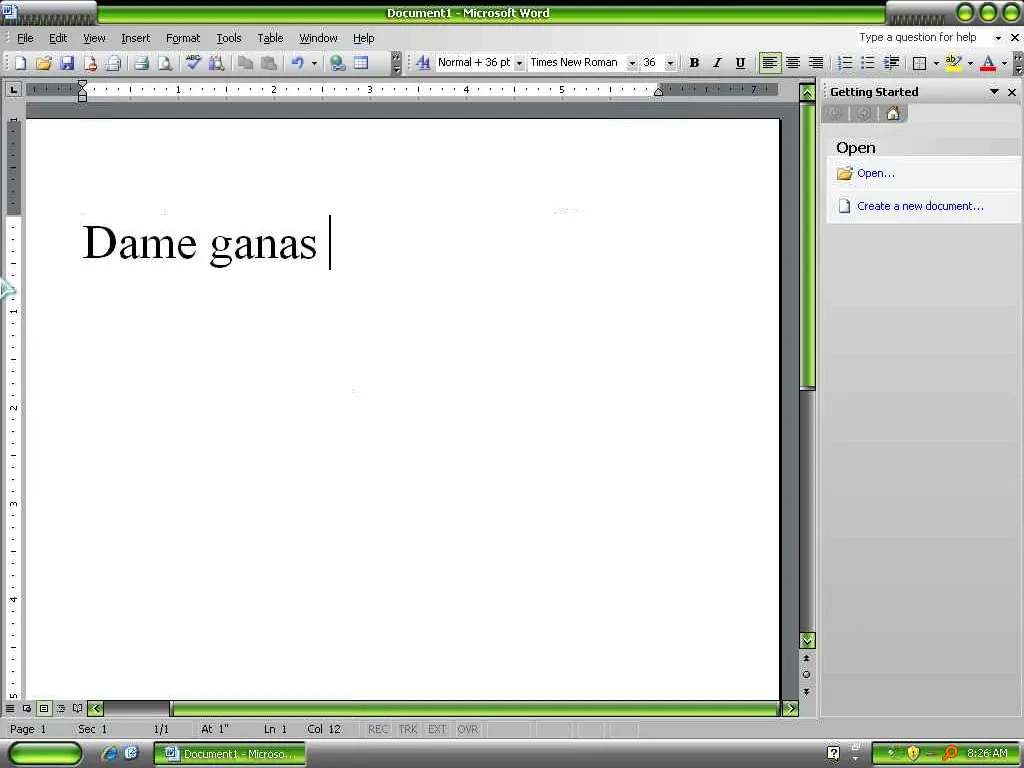Image resolution: width=1024 pixels, height=768 pixels.
Task: Print the document using the printer icon
Action: [142, 63]
